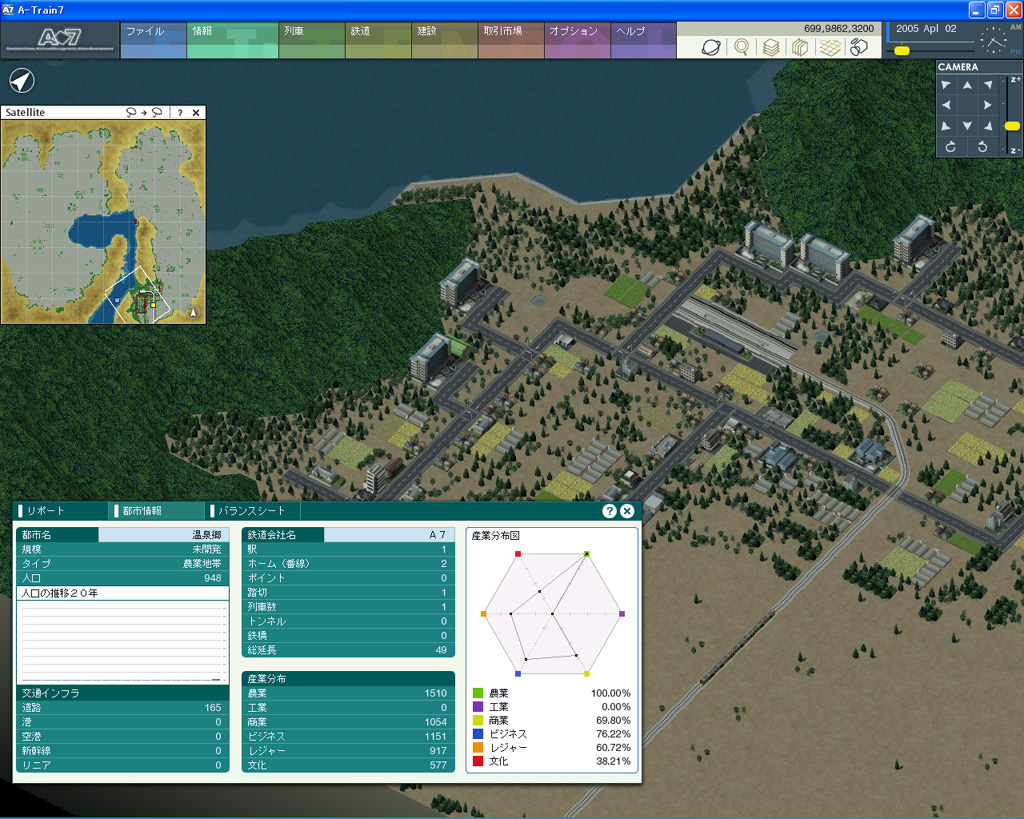Move camera left with the left arrow
The height and width of the screenshot is (819, 1024).
click(x=946, y=105)
